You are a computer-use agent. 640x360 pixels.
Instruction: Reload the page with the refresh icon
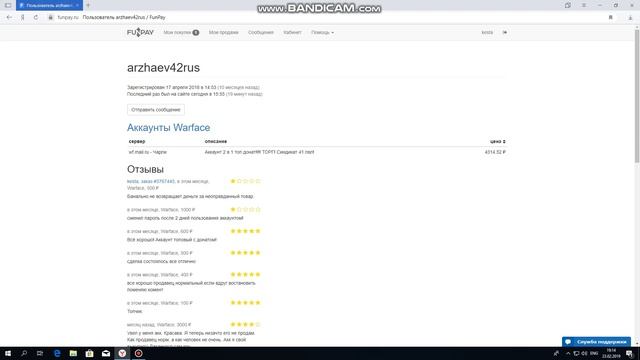pos(36,17)
